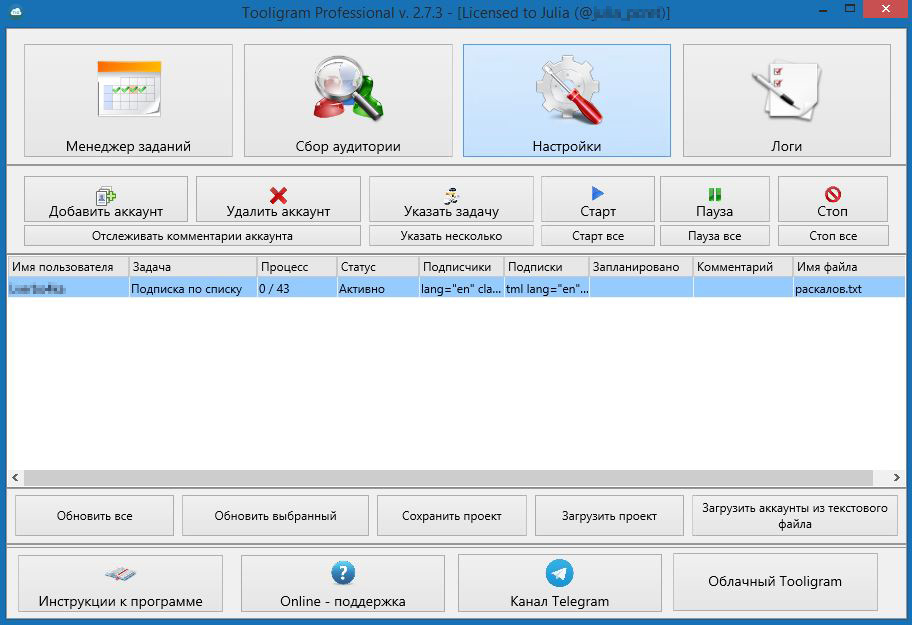Switch to the Логи tab

click(x=786, y=101)
